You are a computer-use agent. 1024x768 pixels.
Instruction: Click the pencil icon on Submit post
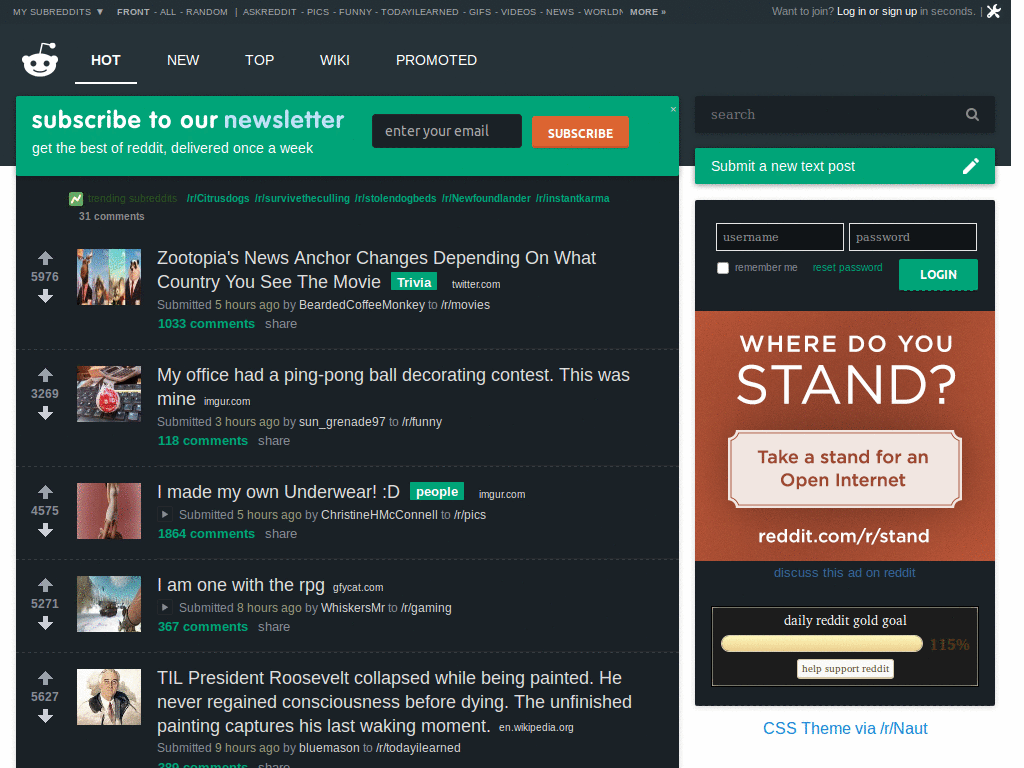971,166
